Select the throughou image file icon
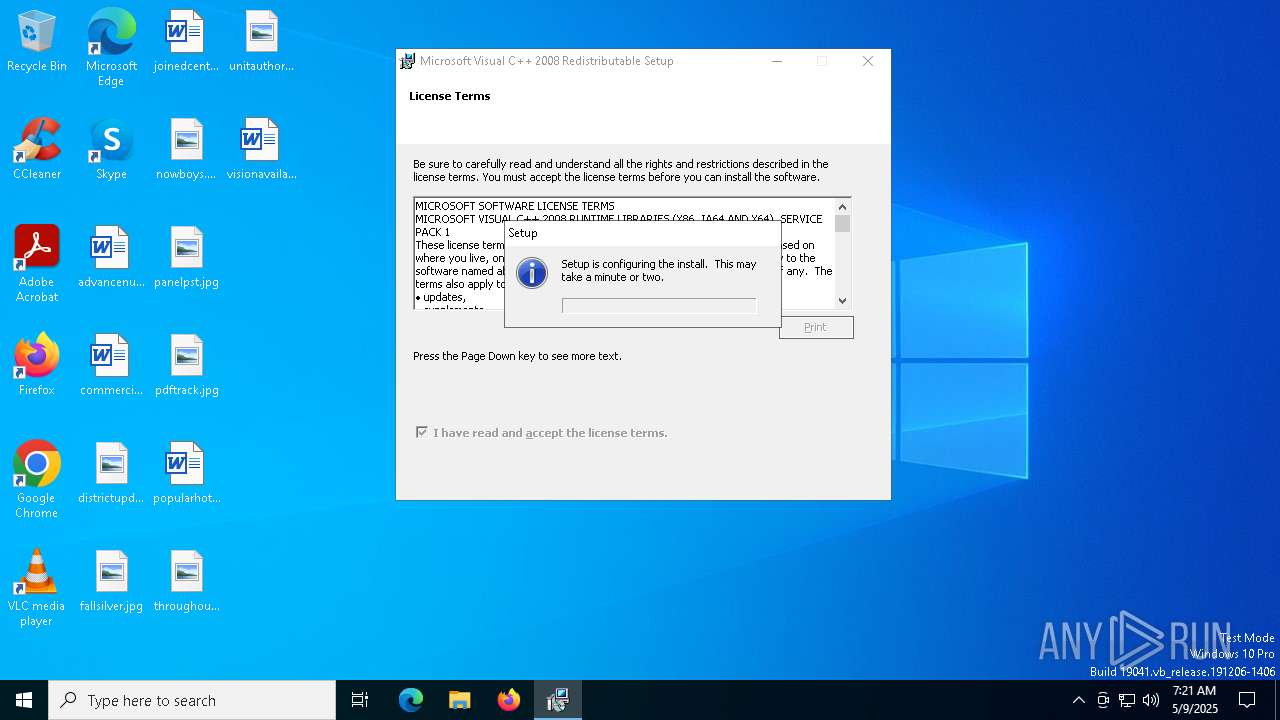 coord(186,581)
